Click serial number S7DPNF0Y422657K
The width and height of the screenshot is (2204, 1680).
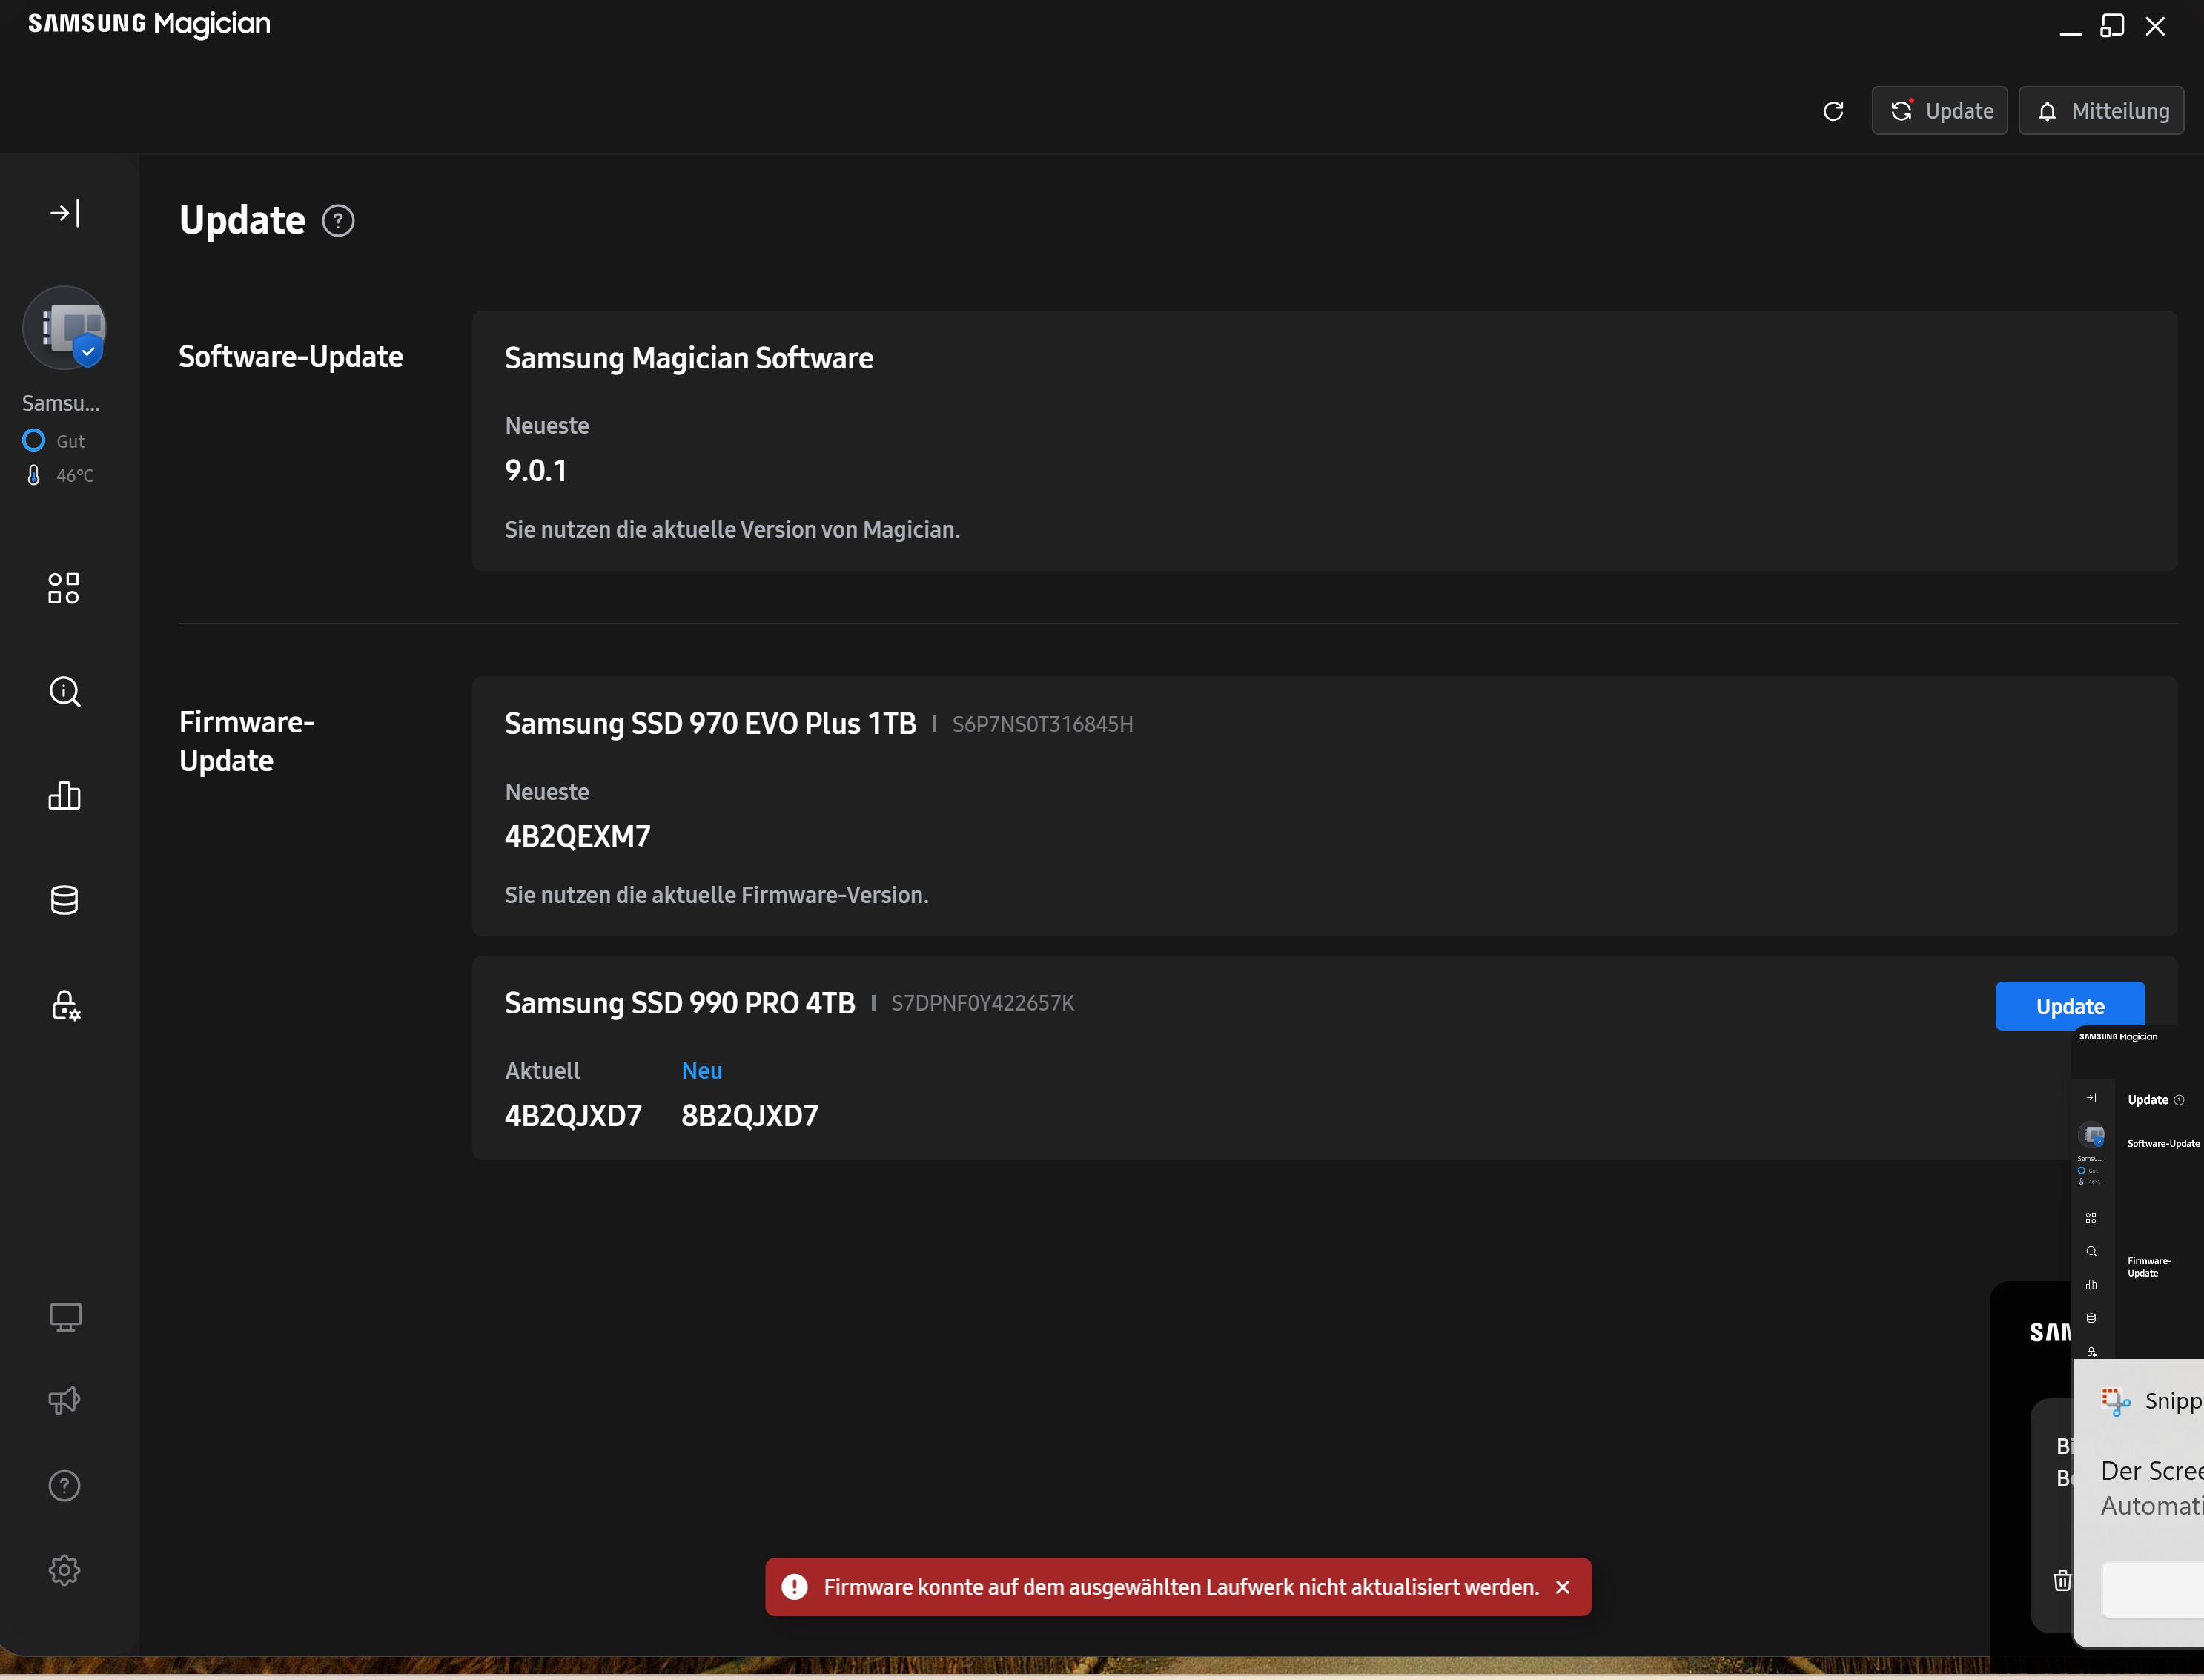[982, 1003]
